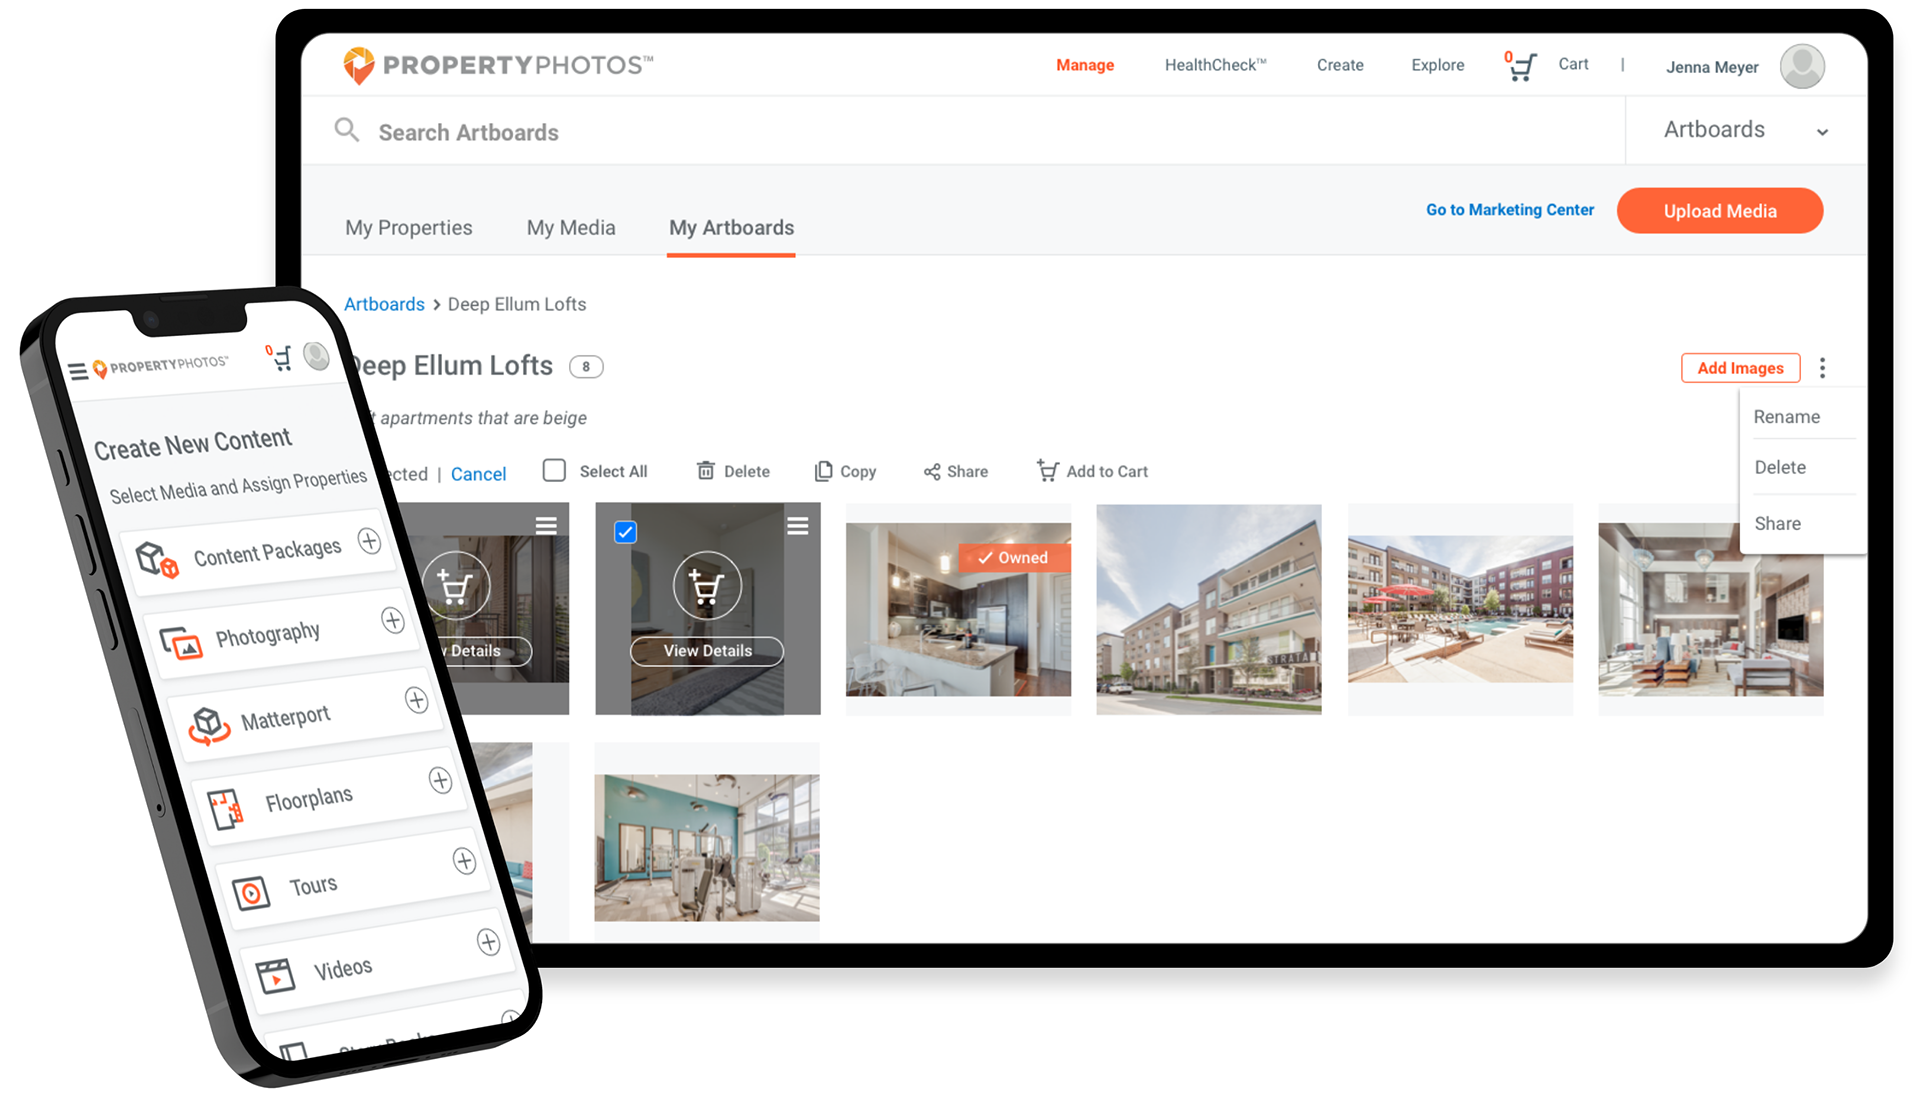Open the Explore menu
The image size is (1920, 1112).
pyautogui.click(x=1438, y=65)
